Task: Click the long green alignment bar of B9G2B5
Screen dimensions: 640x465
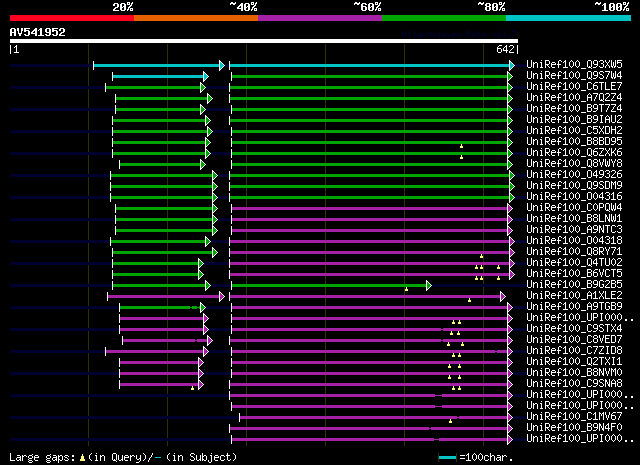Action: click(x=331, y=285)
